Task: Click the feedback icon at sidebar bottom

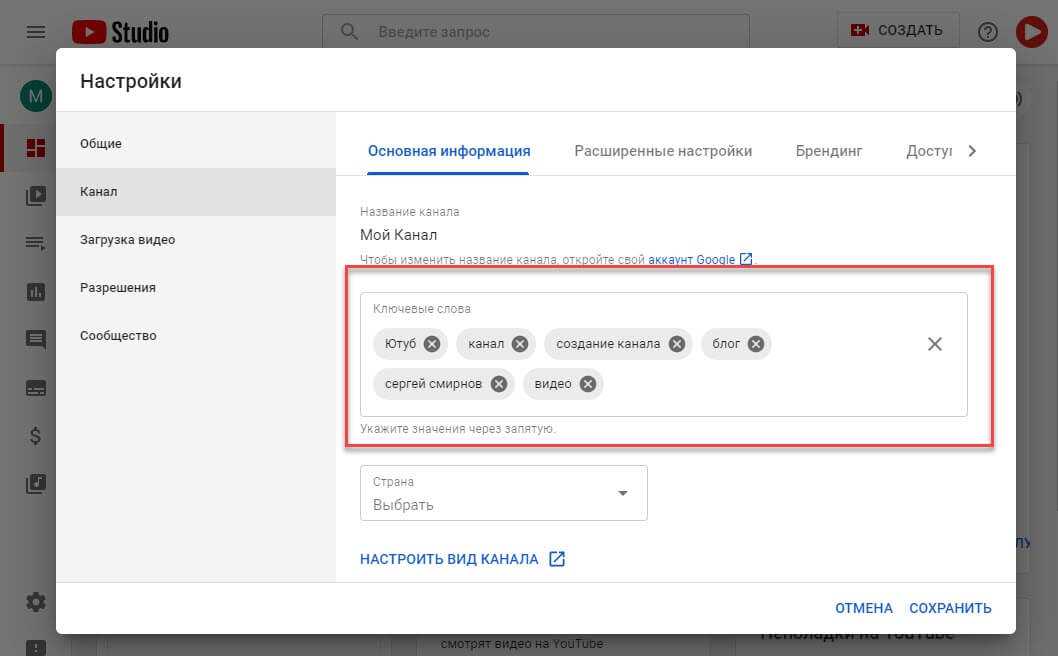Action: (36, 647)
